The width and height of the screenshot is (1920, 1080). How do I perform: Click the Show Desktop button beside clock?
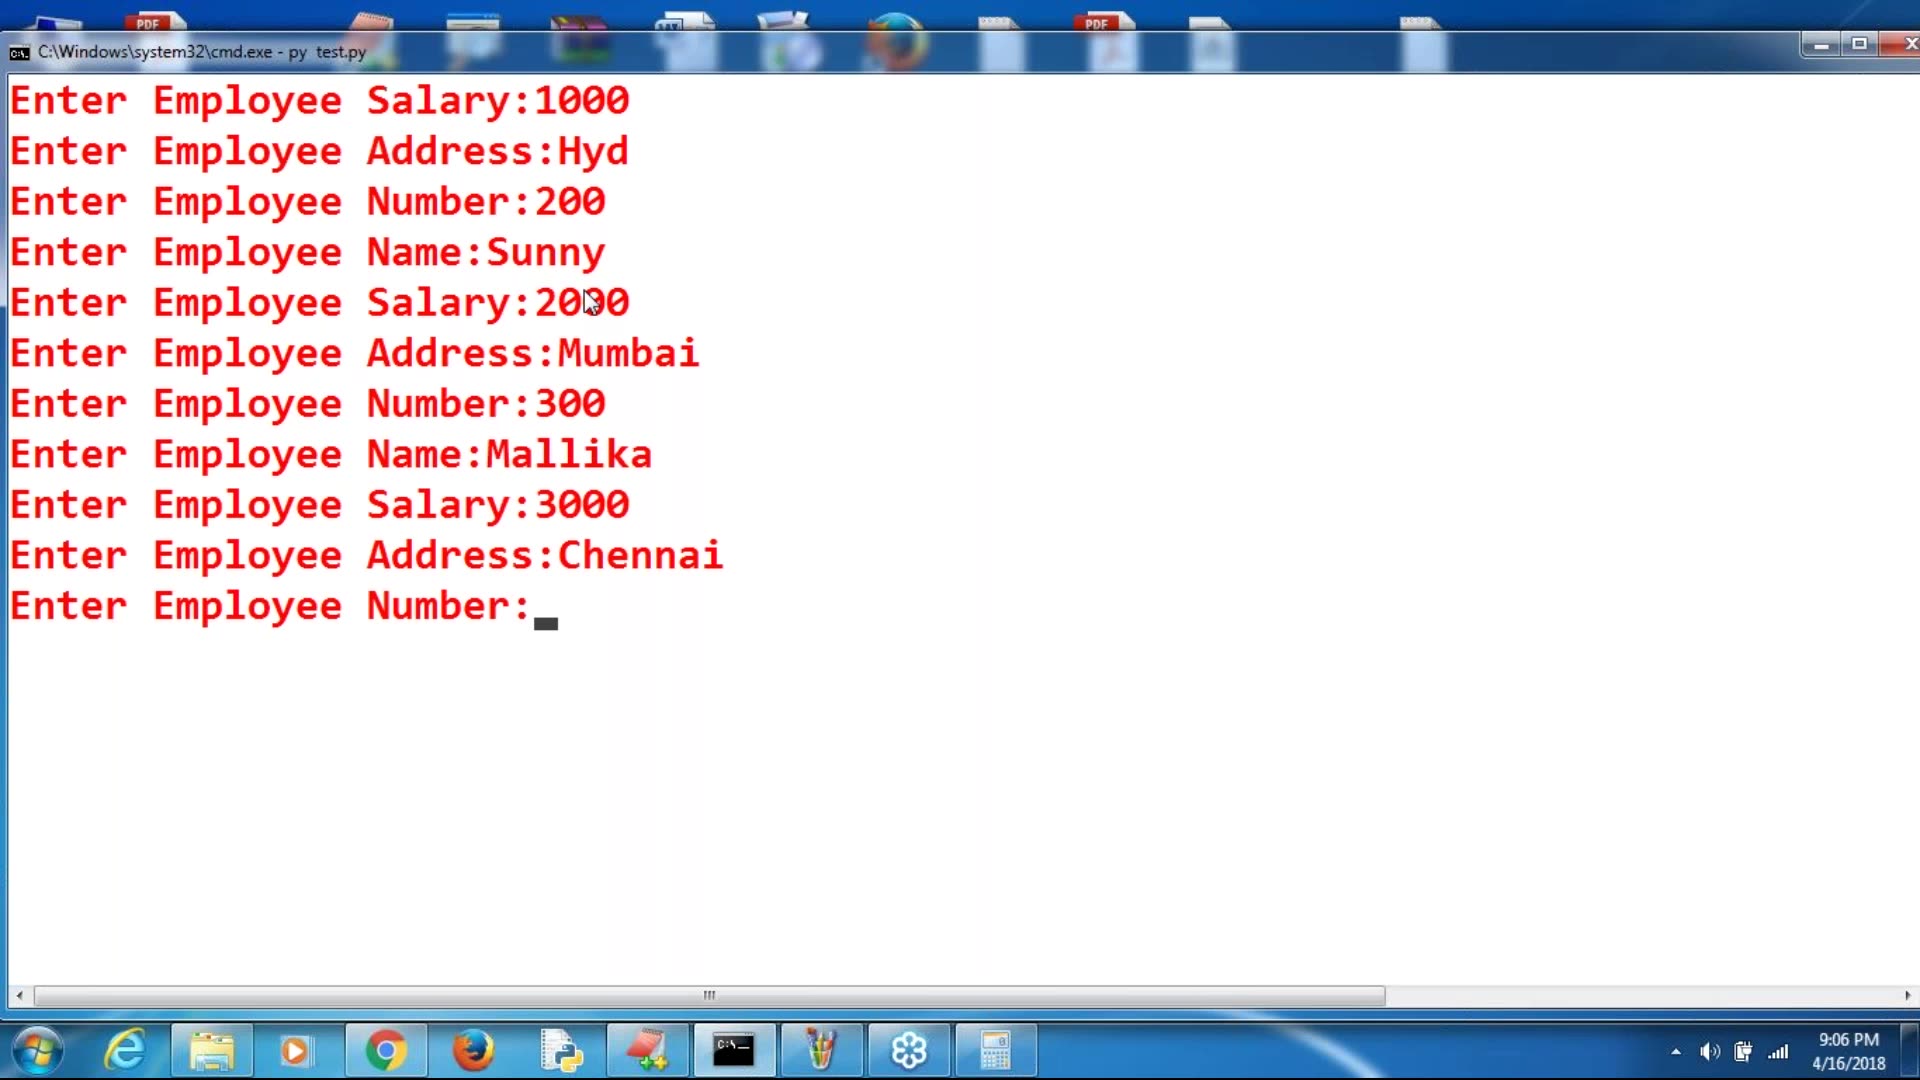[1910, 1051]
